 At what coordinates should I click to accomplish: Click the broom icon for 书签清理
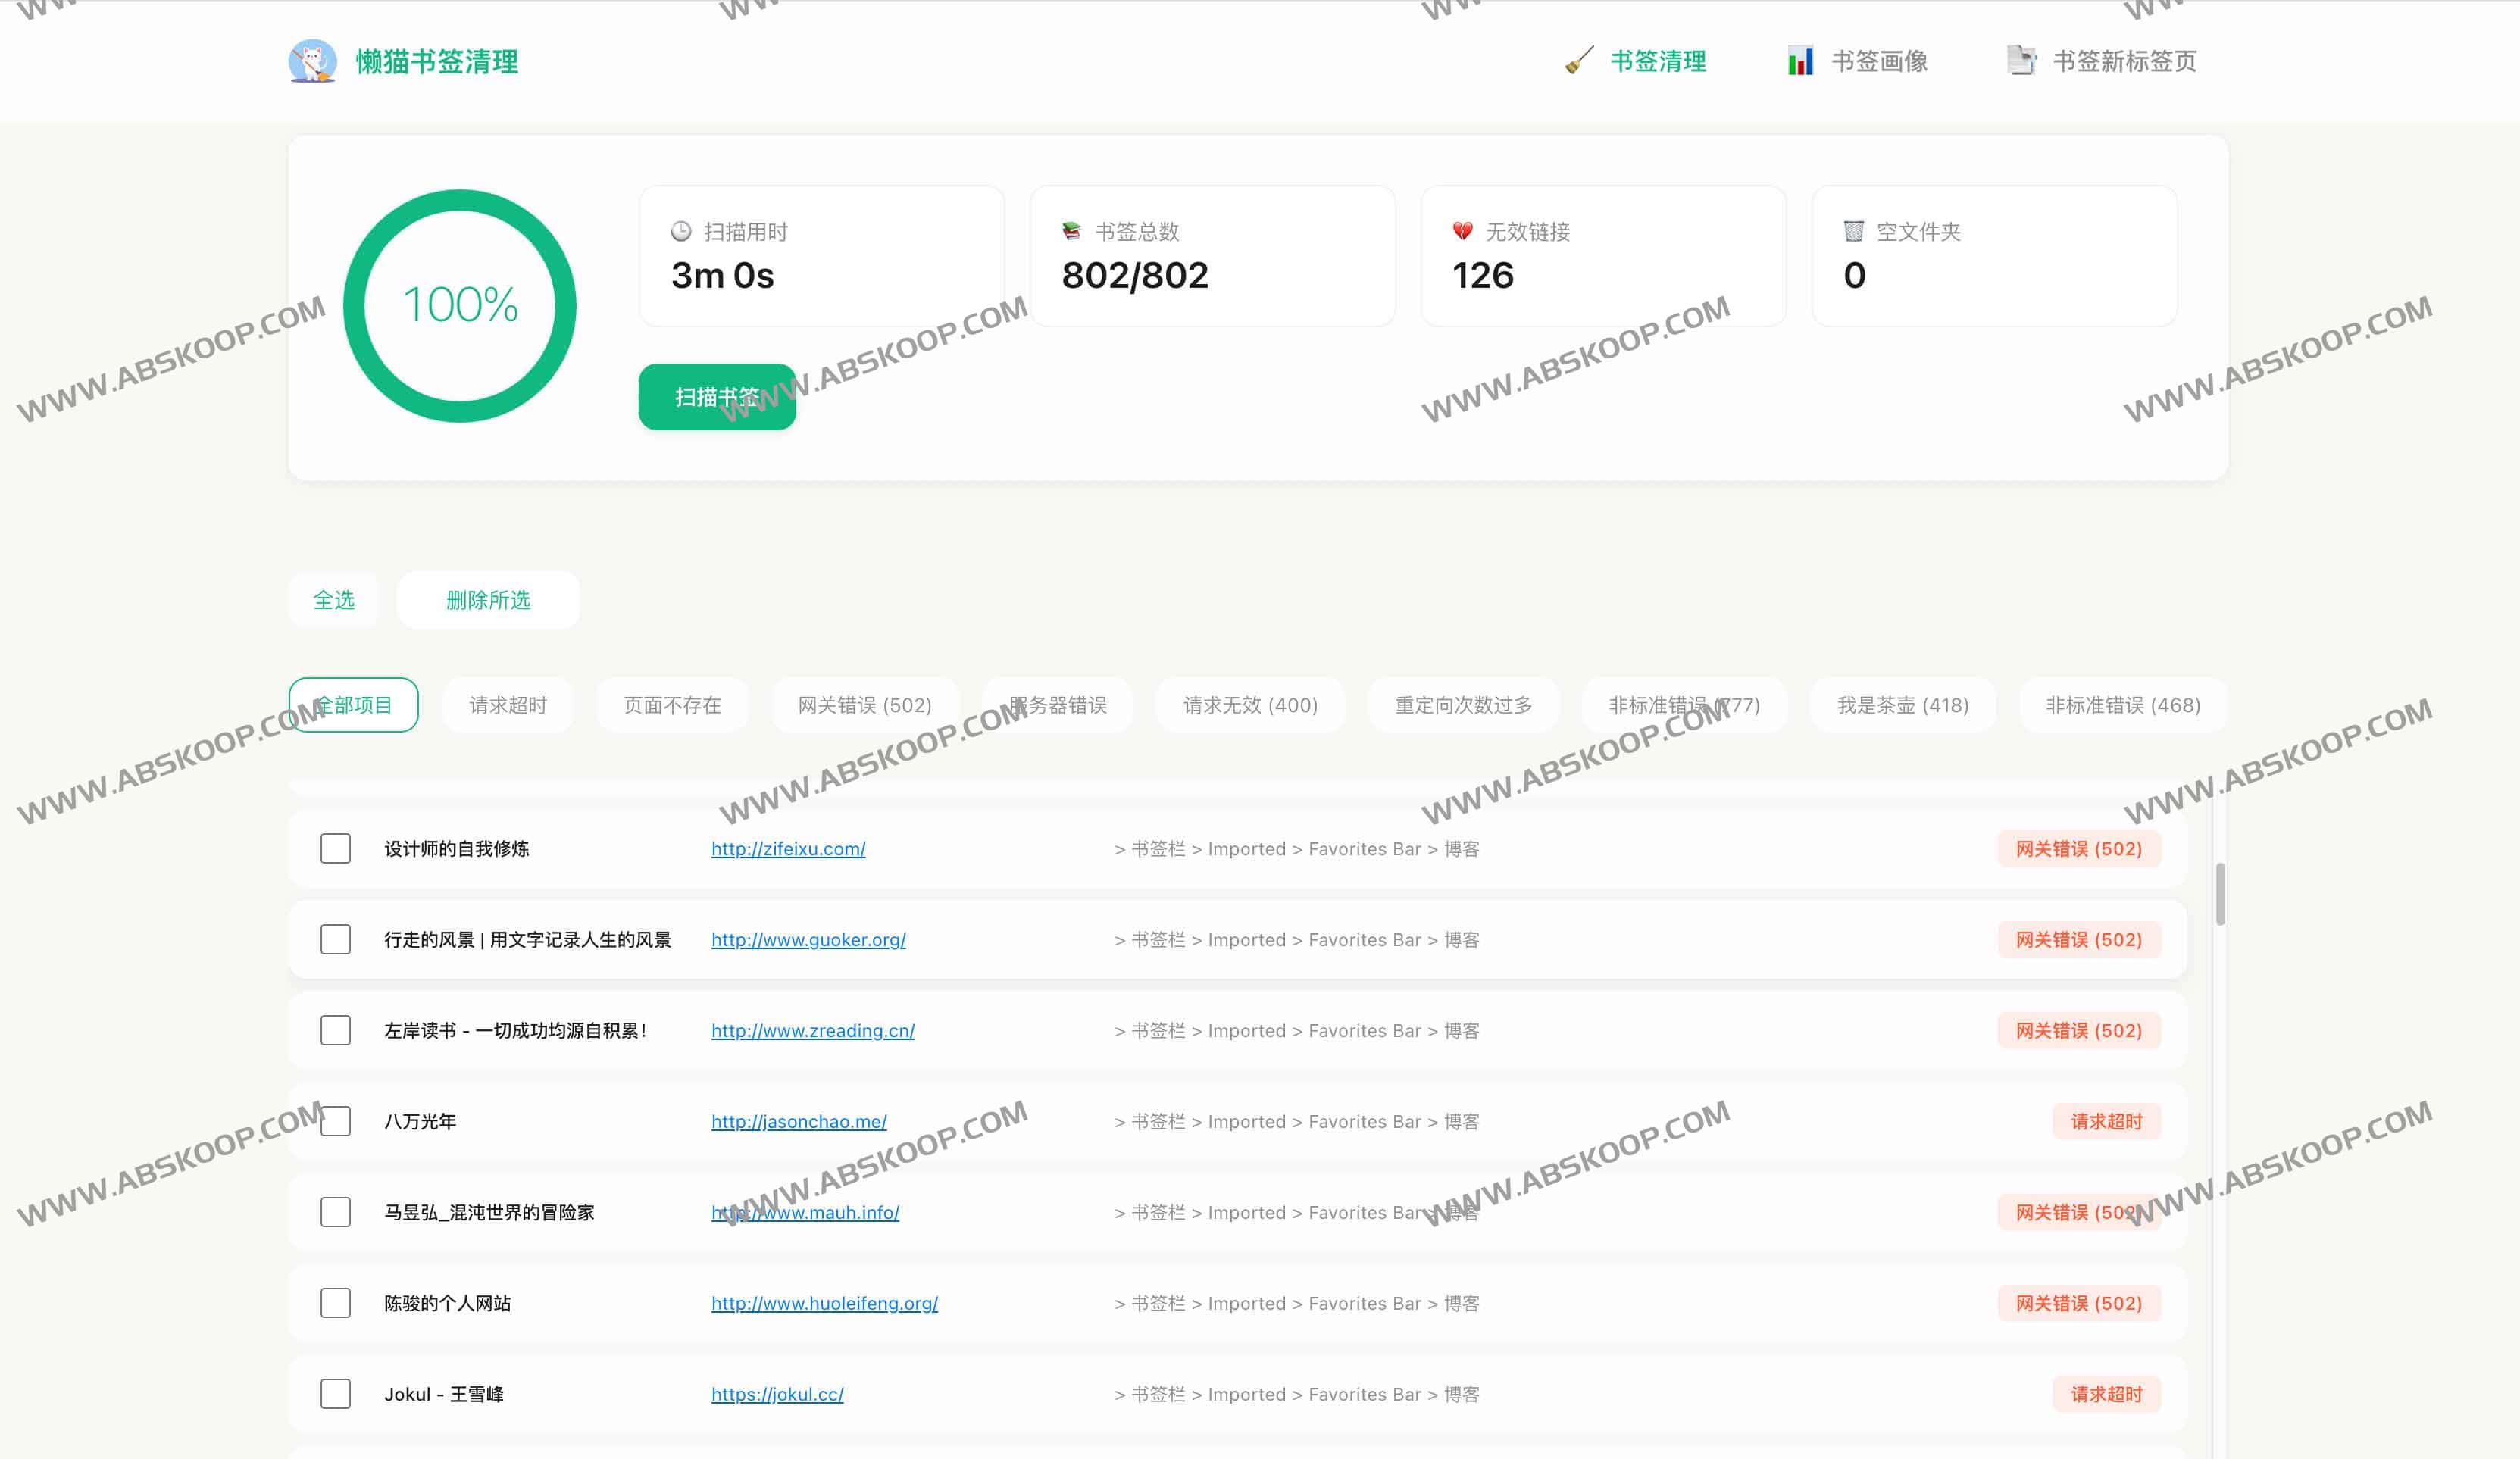[x=1579, y=61]
